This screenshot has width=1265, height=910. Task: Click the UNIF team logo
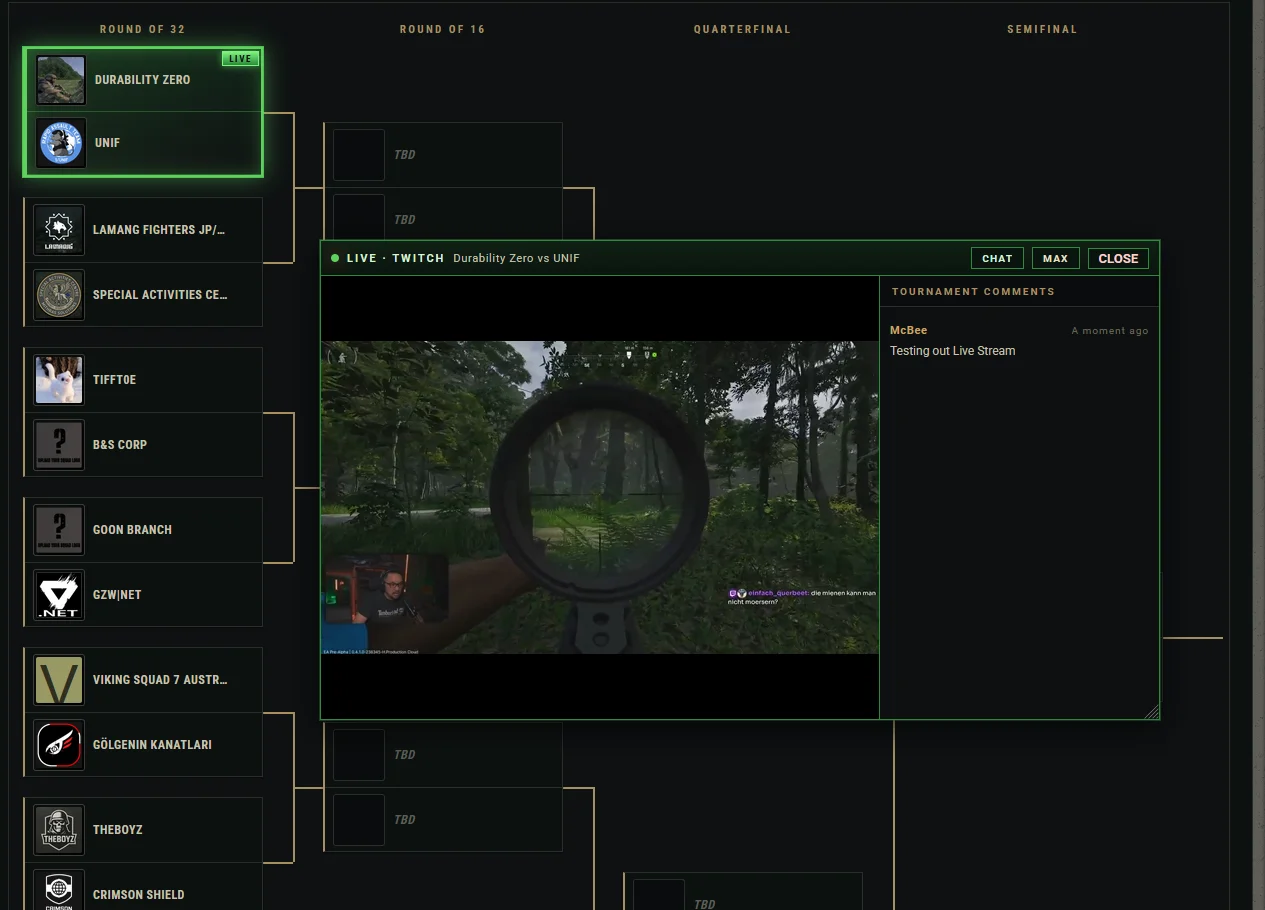point(61,143)
